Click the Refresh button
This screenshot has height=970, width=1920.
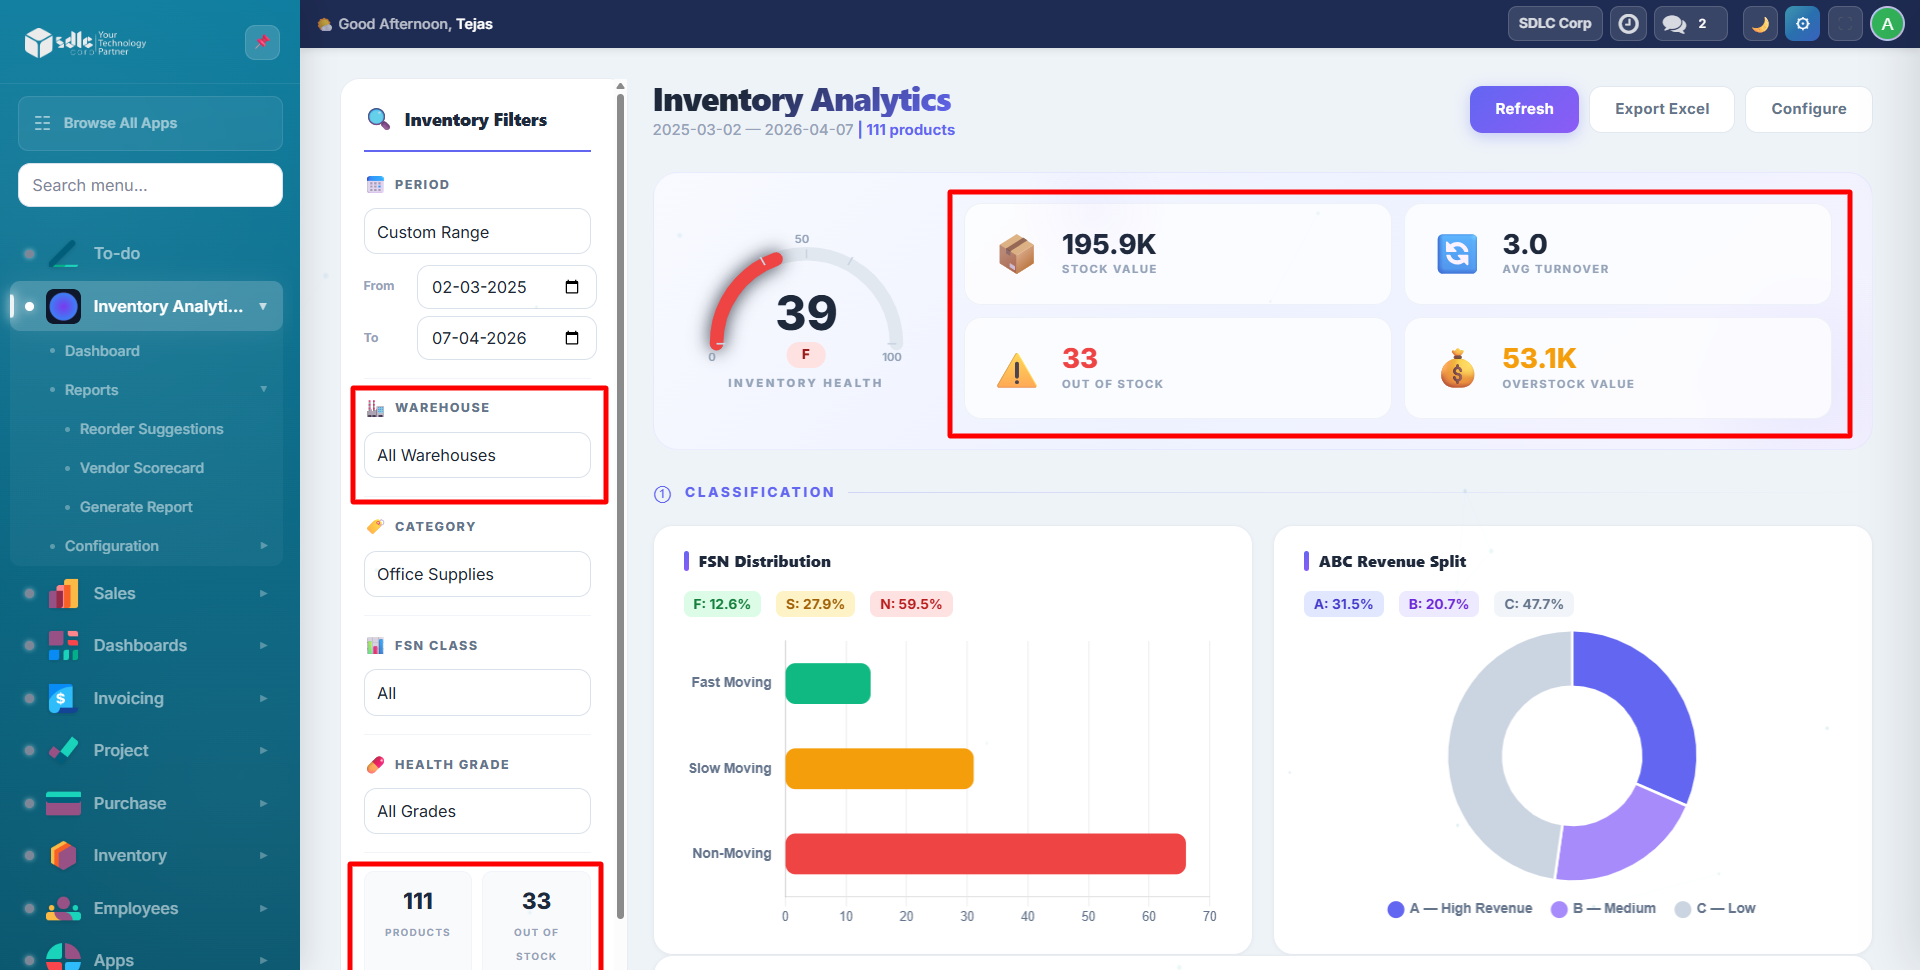1523,109
